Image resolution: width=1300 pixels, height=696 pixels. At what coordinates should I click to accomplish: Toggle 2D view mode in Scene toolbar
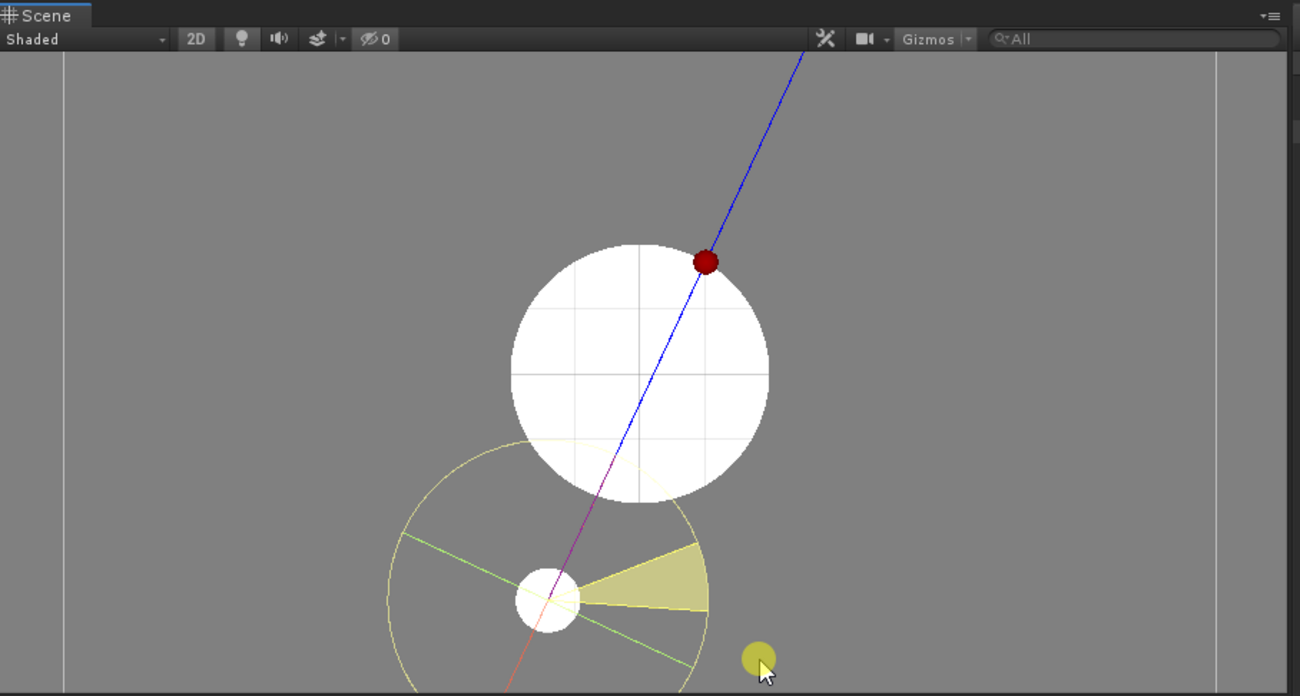click(x=196, y=39)
